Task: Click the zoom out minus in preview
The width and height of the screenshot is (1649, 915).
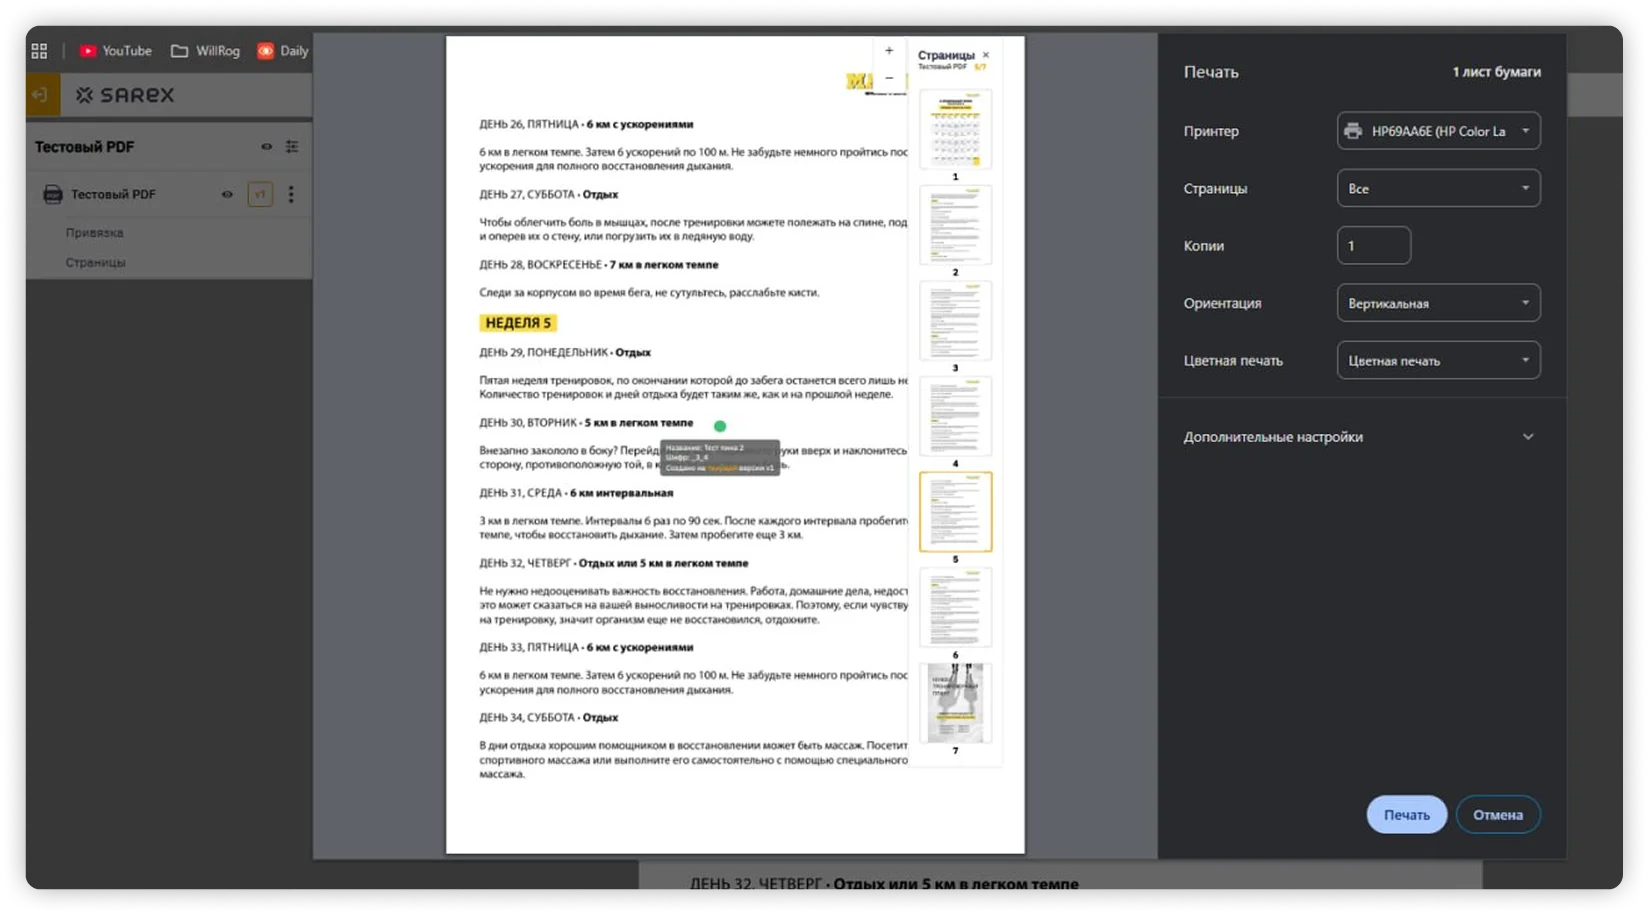Action: (x=889, y=77)
